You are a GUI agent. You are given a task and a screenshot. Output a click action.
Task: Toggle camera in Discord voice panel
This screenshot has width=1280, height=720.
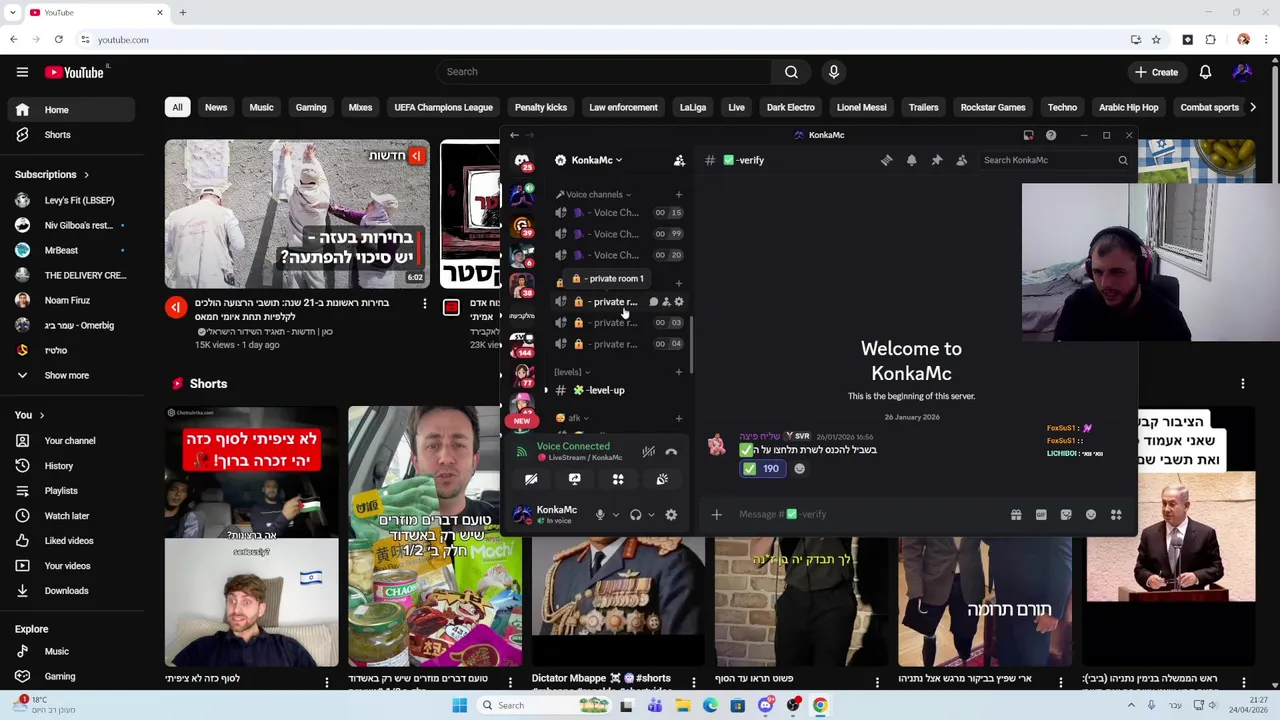tap(531, 480)
